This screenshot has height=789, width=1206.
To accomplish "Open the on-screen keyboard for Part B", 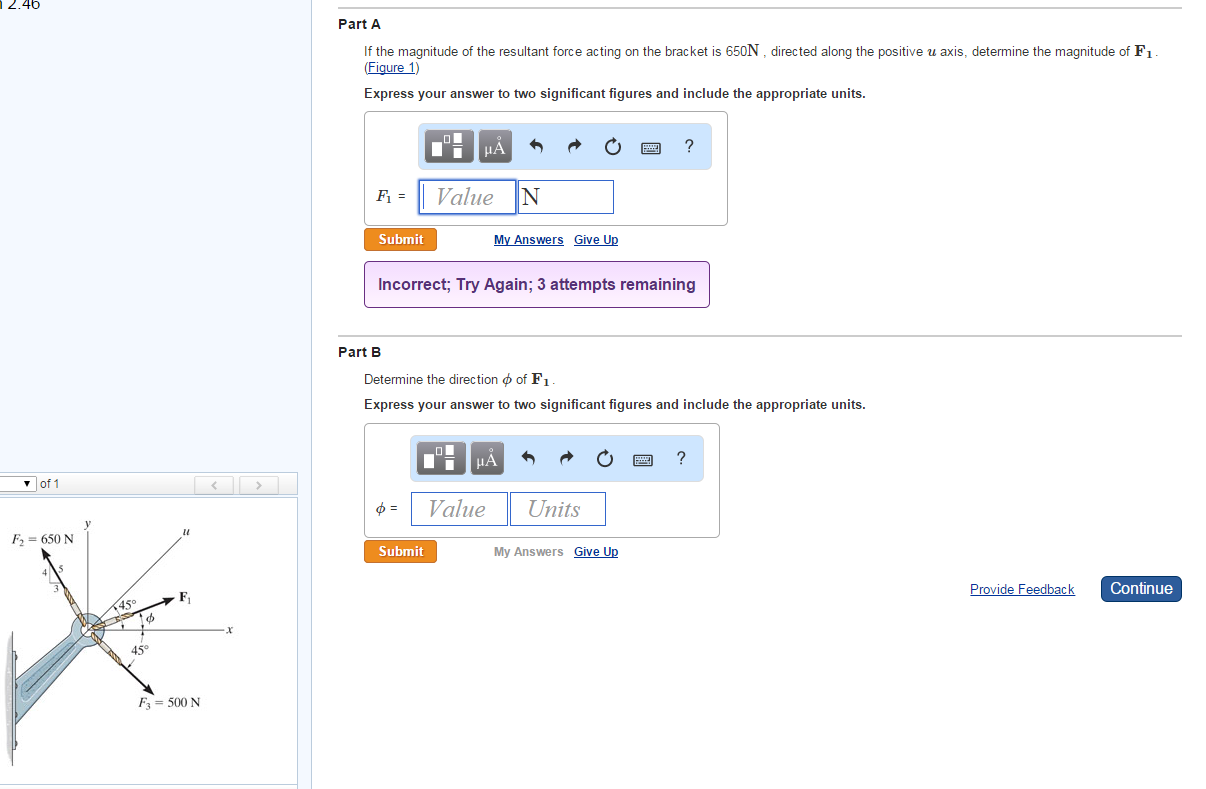I will (x=643, y=458).
